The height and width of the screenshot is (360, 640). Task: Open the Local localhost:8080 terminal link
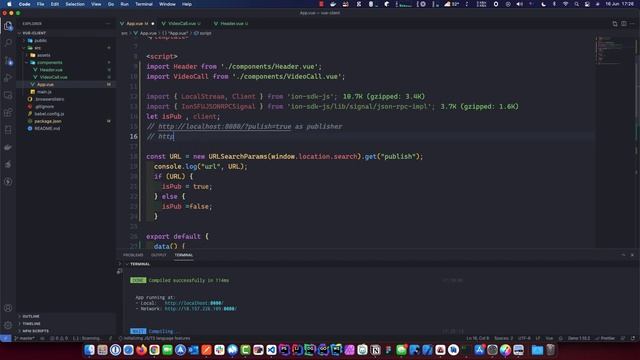[x=194, y=303]
